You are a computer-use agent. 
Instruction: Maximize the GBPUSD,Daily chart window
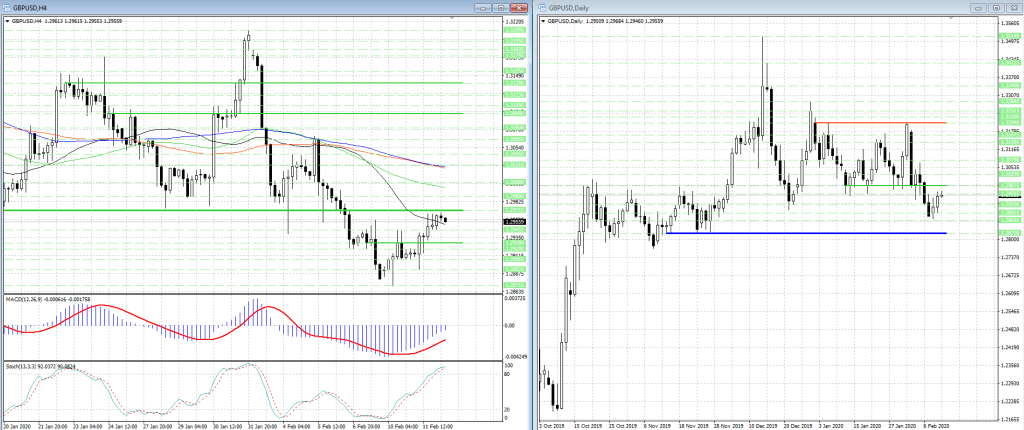tap(995, 7)
